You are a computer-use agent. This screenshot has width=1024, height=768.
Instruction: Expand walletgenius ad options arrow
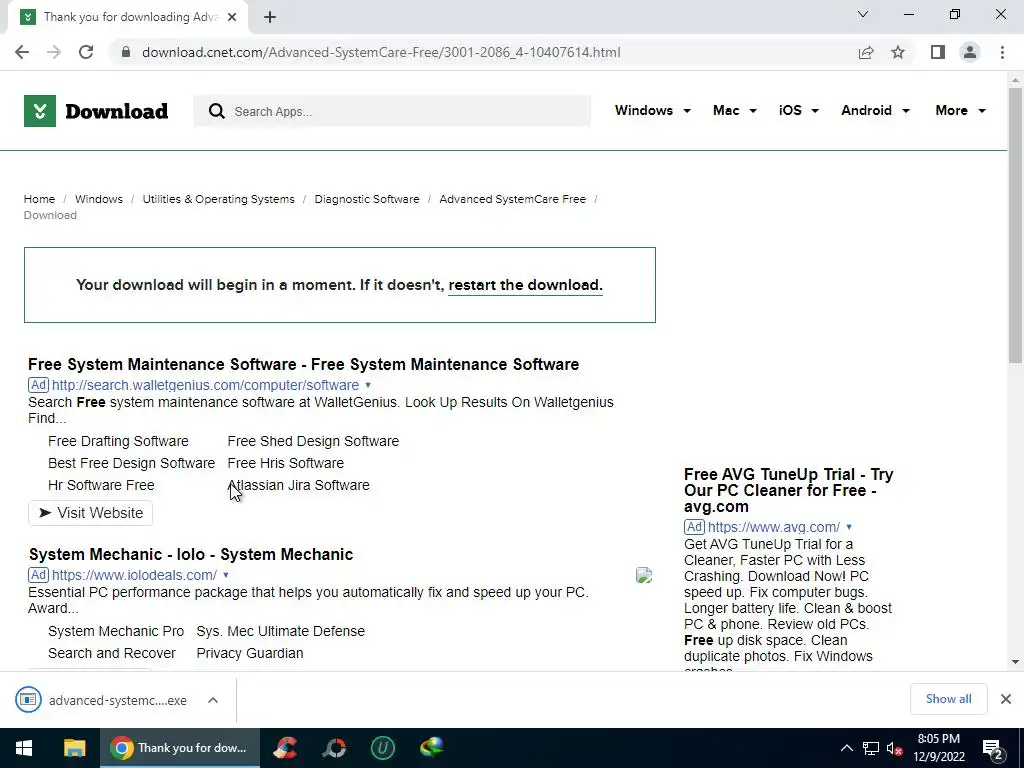pyautogui.click(x=368, y=385)
